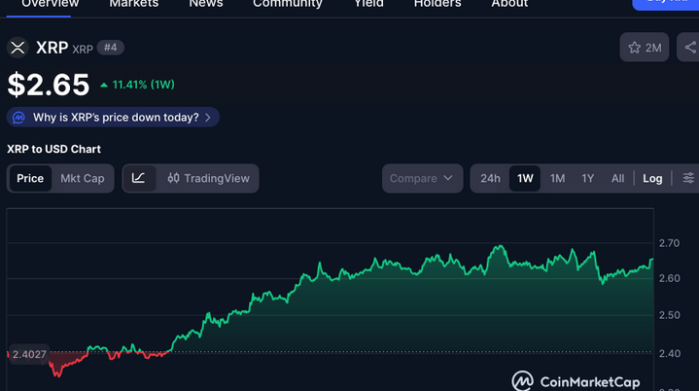Select the 1M time range
Viewport: 699px width, 391px height.
557,178
